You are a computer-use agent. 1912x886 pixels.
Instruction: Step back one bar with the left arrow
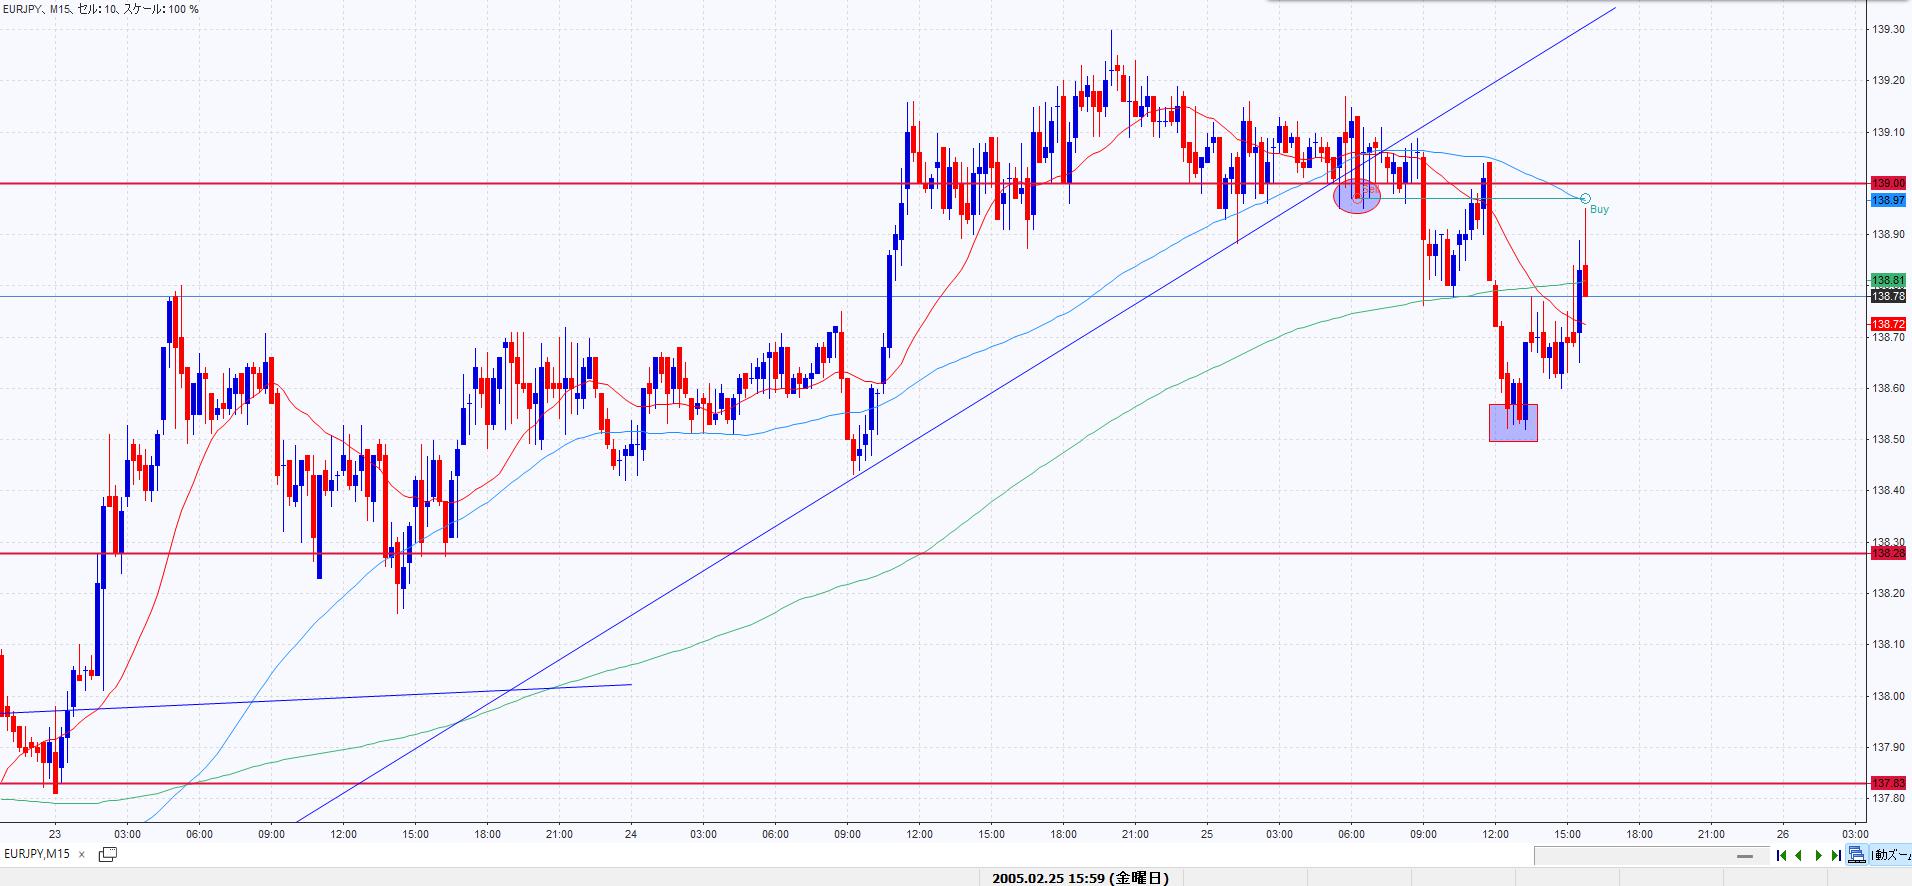[1799, 855]
